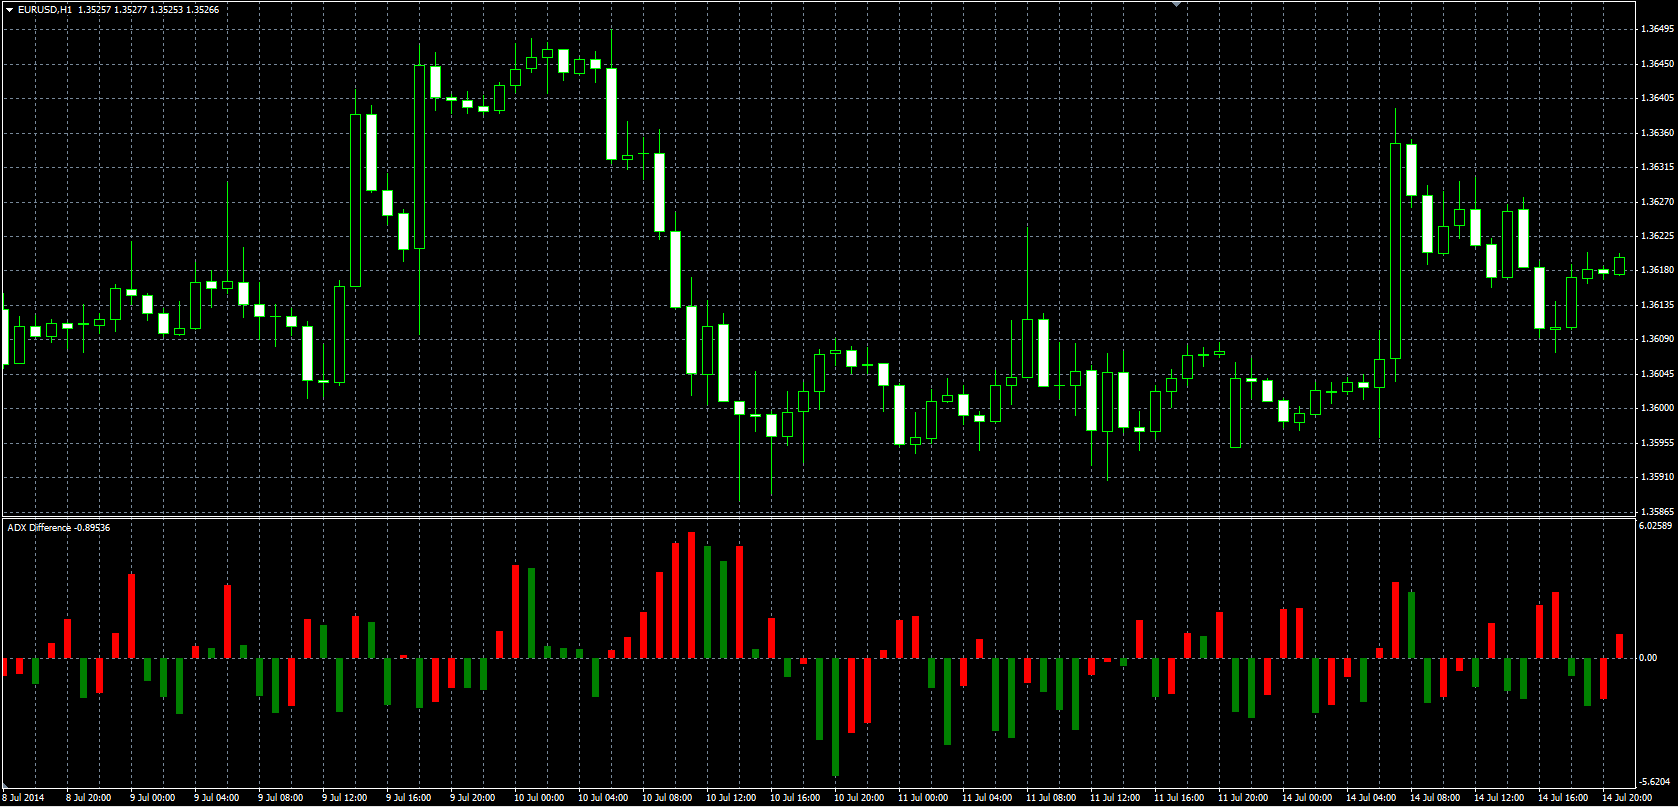The height and width of the screenshot is (808, 1678).
Task: Click the 1.36450 price scale label
Action: pyautogui.click(x=1657, y=64)
